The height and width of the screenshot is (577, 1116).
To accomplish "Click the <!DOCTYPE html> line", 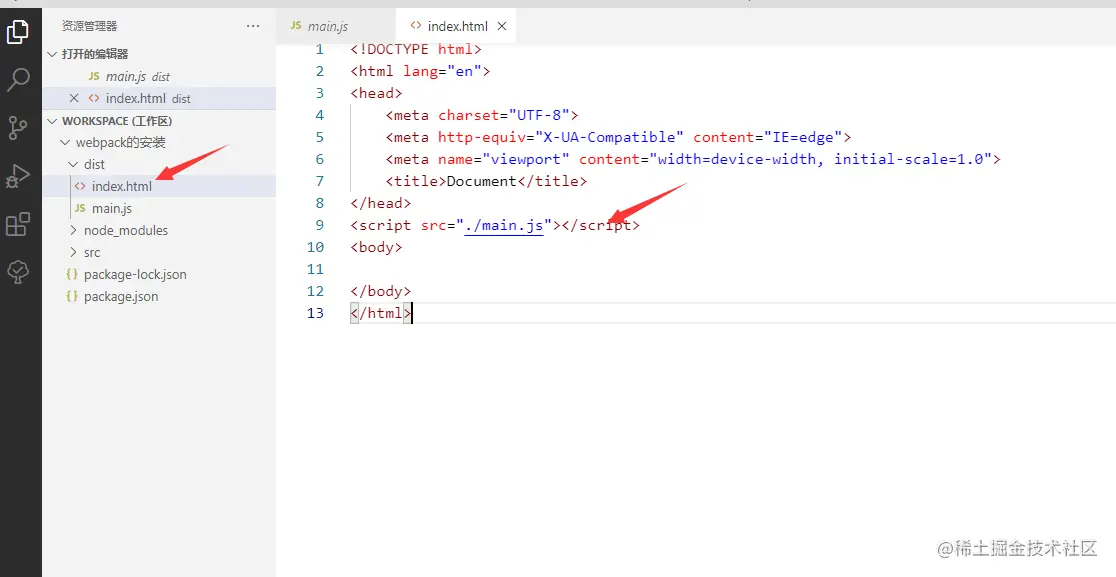I will tap(416, 50).
